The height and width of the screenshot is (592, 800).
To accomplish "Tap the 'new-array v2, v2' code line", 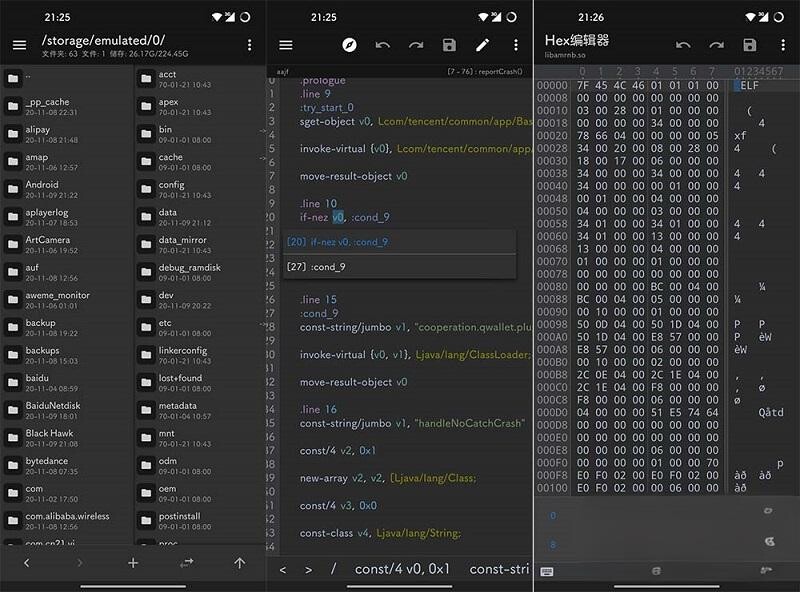I will 388,478.
